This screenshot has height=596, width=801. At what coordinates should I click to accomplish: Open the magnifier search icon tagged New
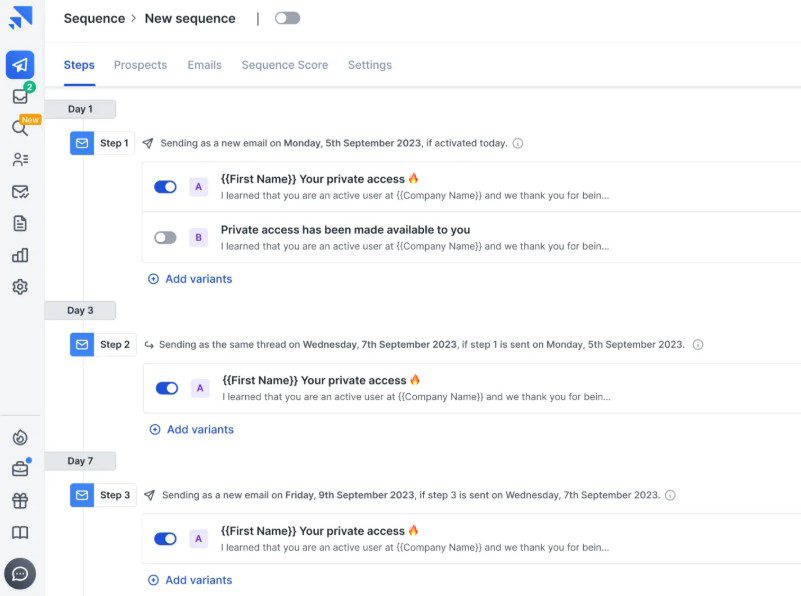click(x=21, y=127)
